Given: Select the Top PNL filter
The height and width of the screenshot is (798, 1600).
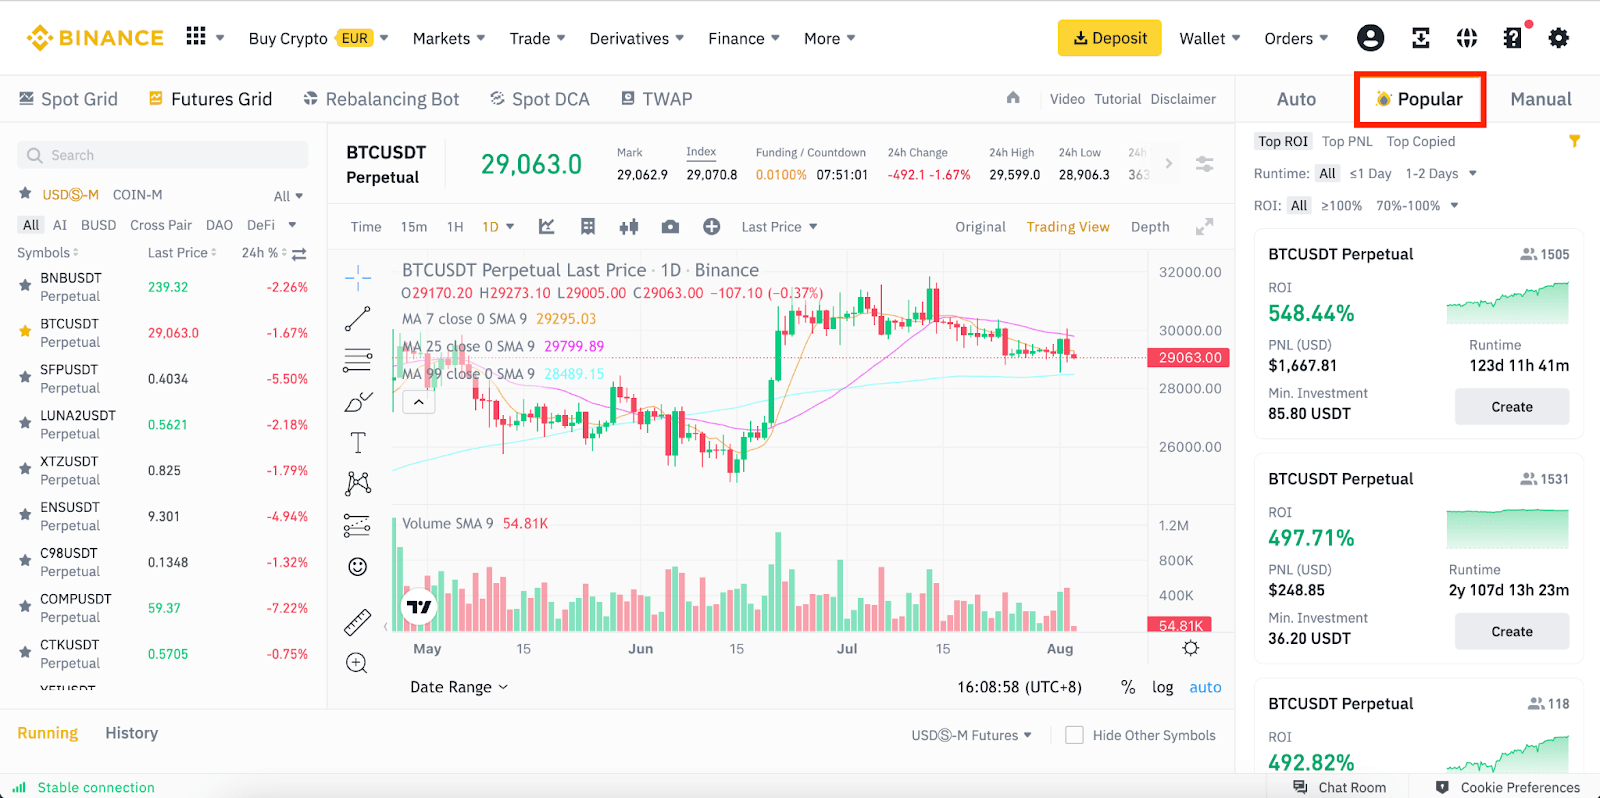Looking at the screenshot, I should click(x=1347, y=141).
